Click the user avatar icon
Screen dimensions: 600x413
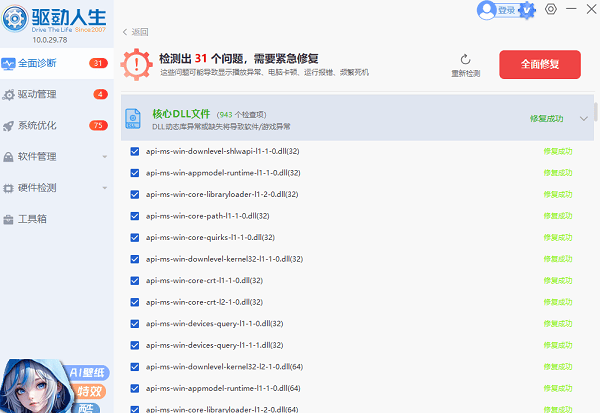(x=486, y=10)
